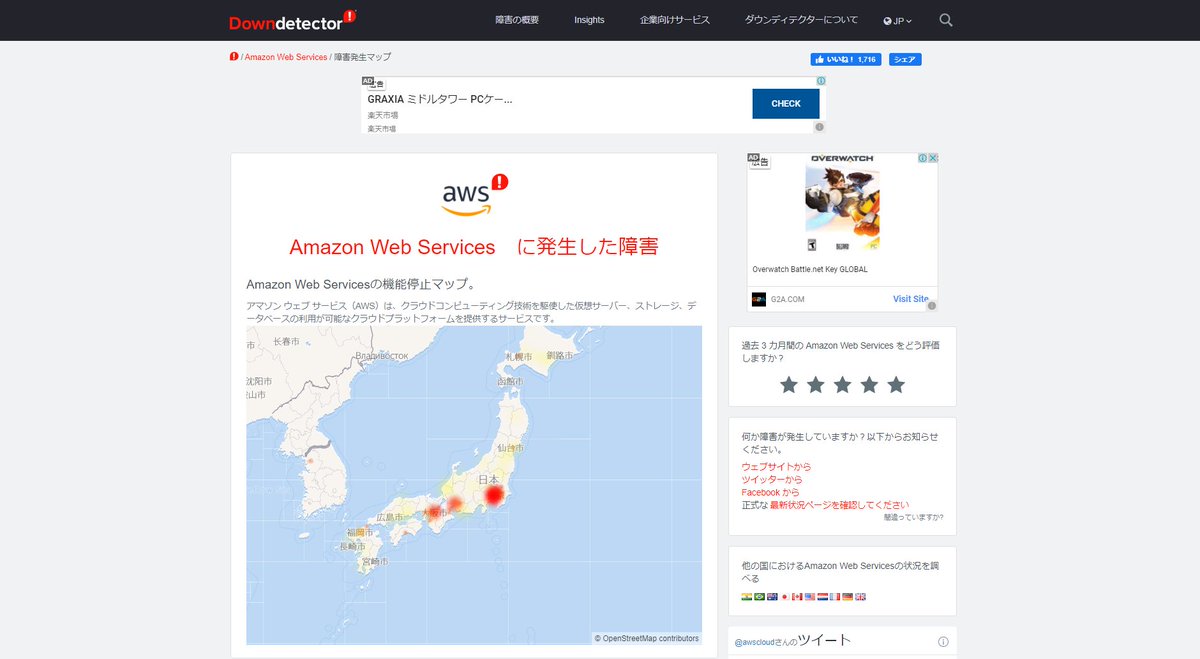Select the Australia flag
1200x659 pixels.
pyautogui.click(x=772, y=597)
